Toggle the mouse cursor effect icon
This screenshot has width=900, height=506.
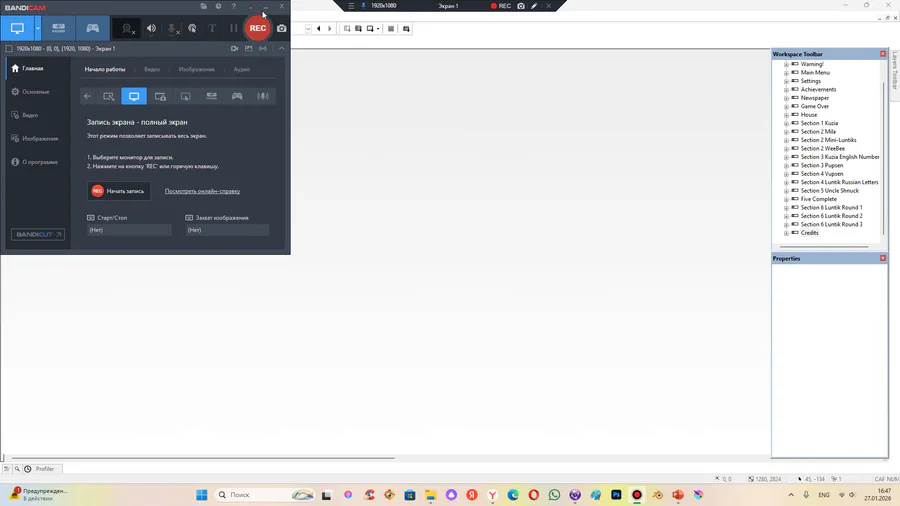click(192, 28)
